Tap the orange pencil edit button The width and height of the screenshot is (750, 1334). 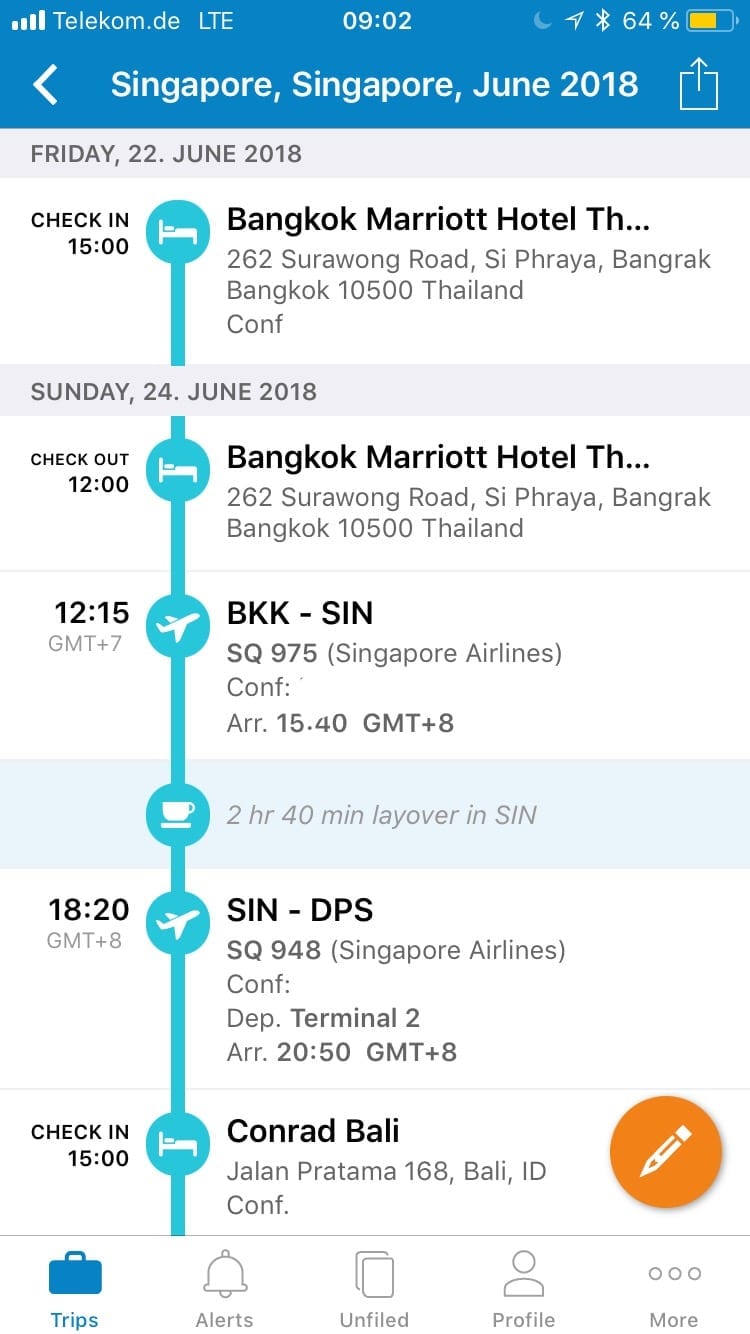tap(666, 1151)
